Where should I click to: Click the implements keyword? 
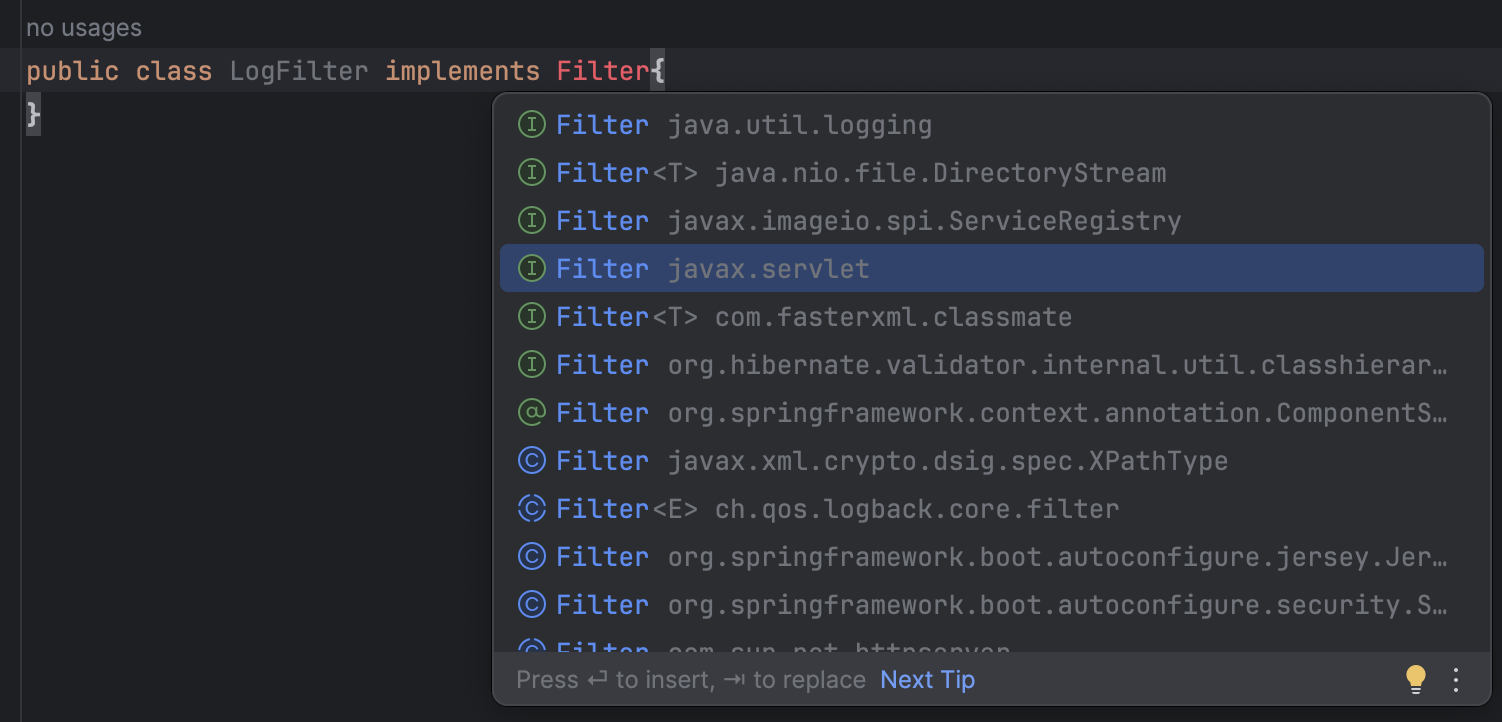[462, 72]
